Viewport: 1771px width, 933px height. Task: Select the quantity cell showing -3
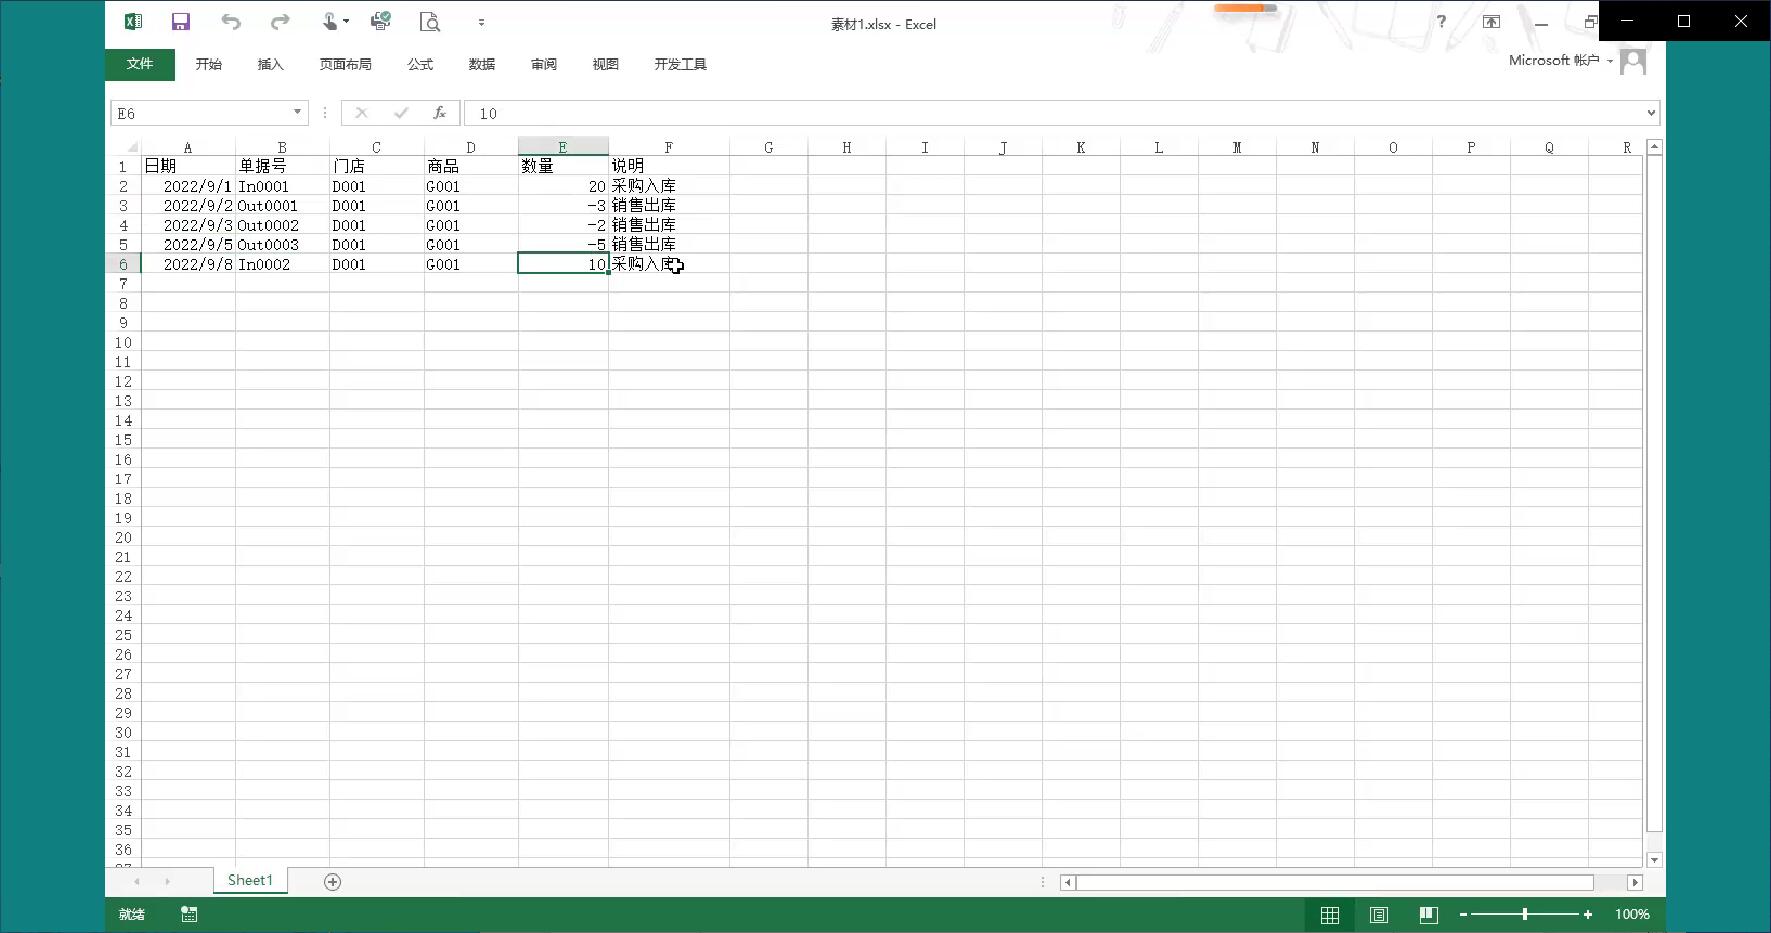pyautogui.click(x=563, y=205)
